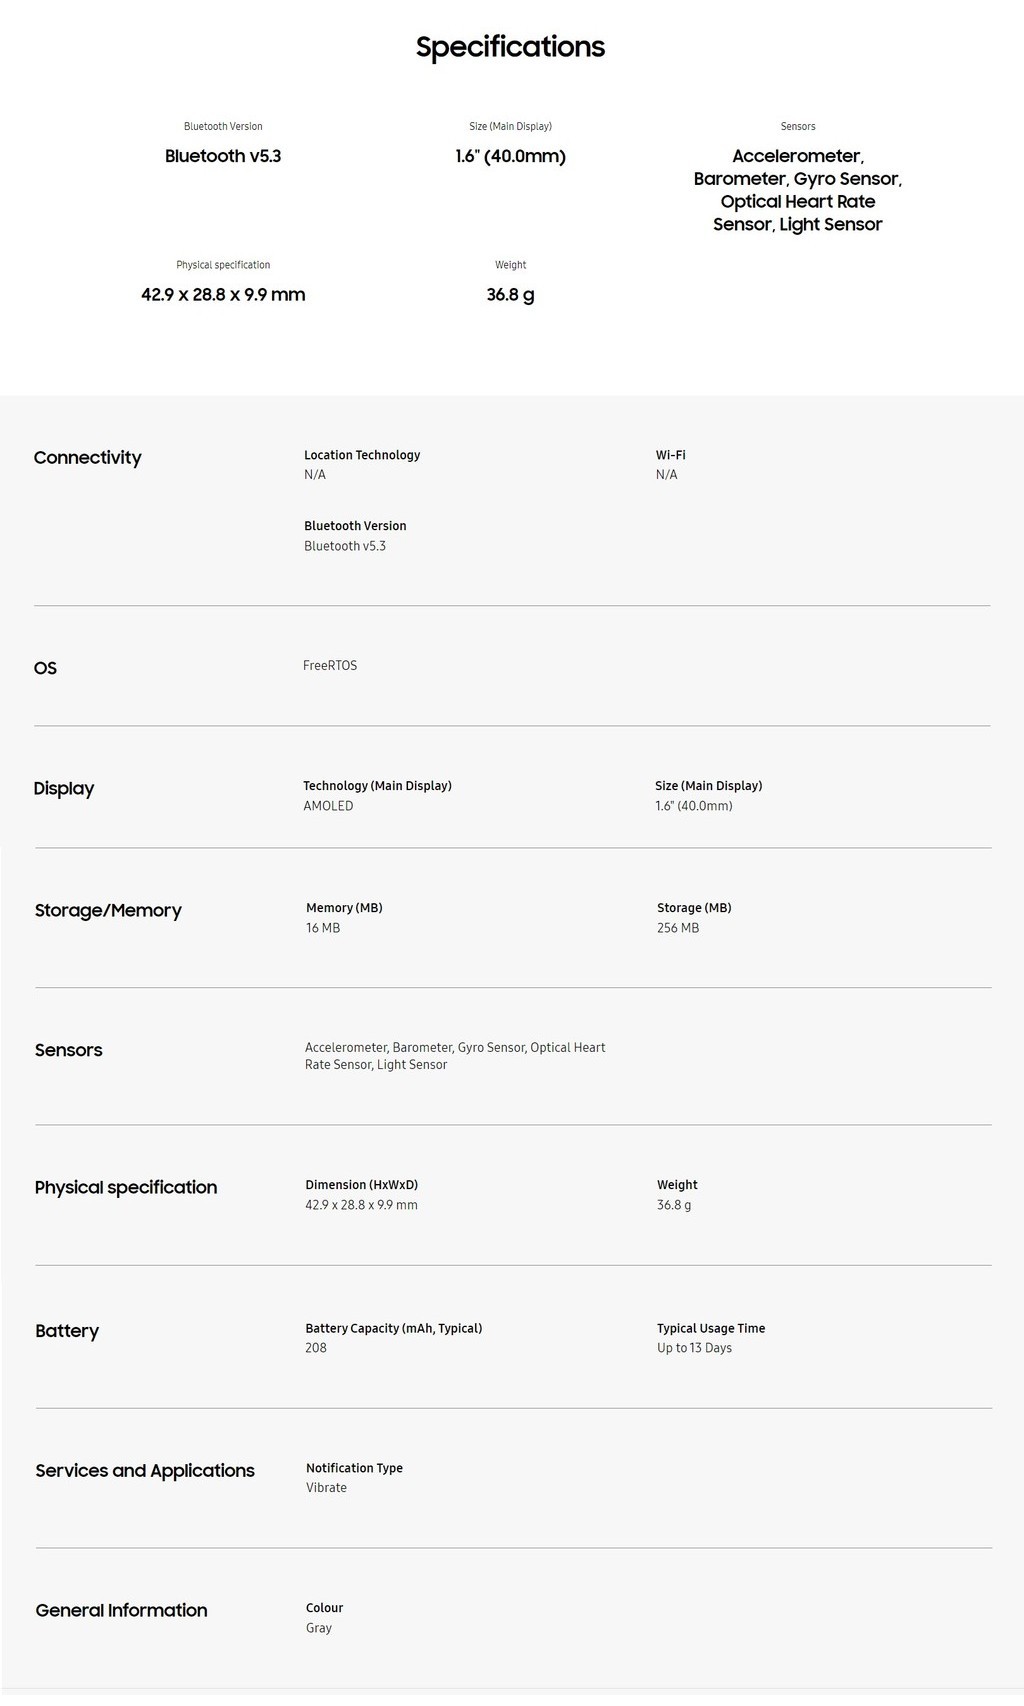Screen dimensions: 1024x1706
Task: Click the Connectivity section heading
Action: click(x=88, y=458)
